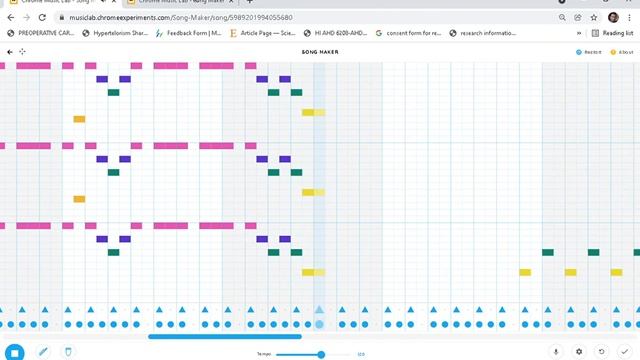Screen dimensions: 640x360
Task: Open the Feedback Form | M... bookmark
Action: [x=188, y=33]
